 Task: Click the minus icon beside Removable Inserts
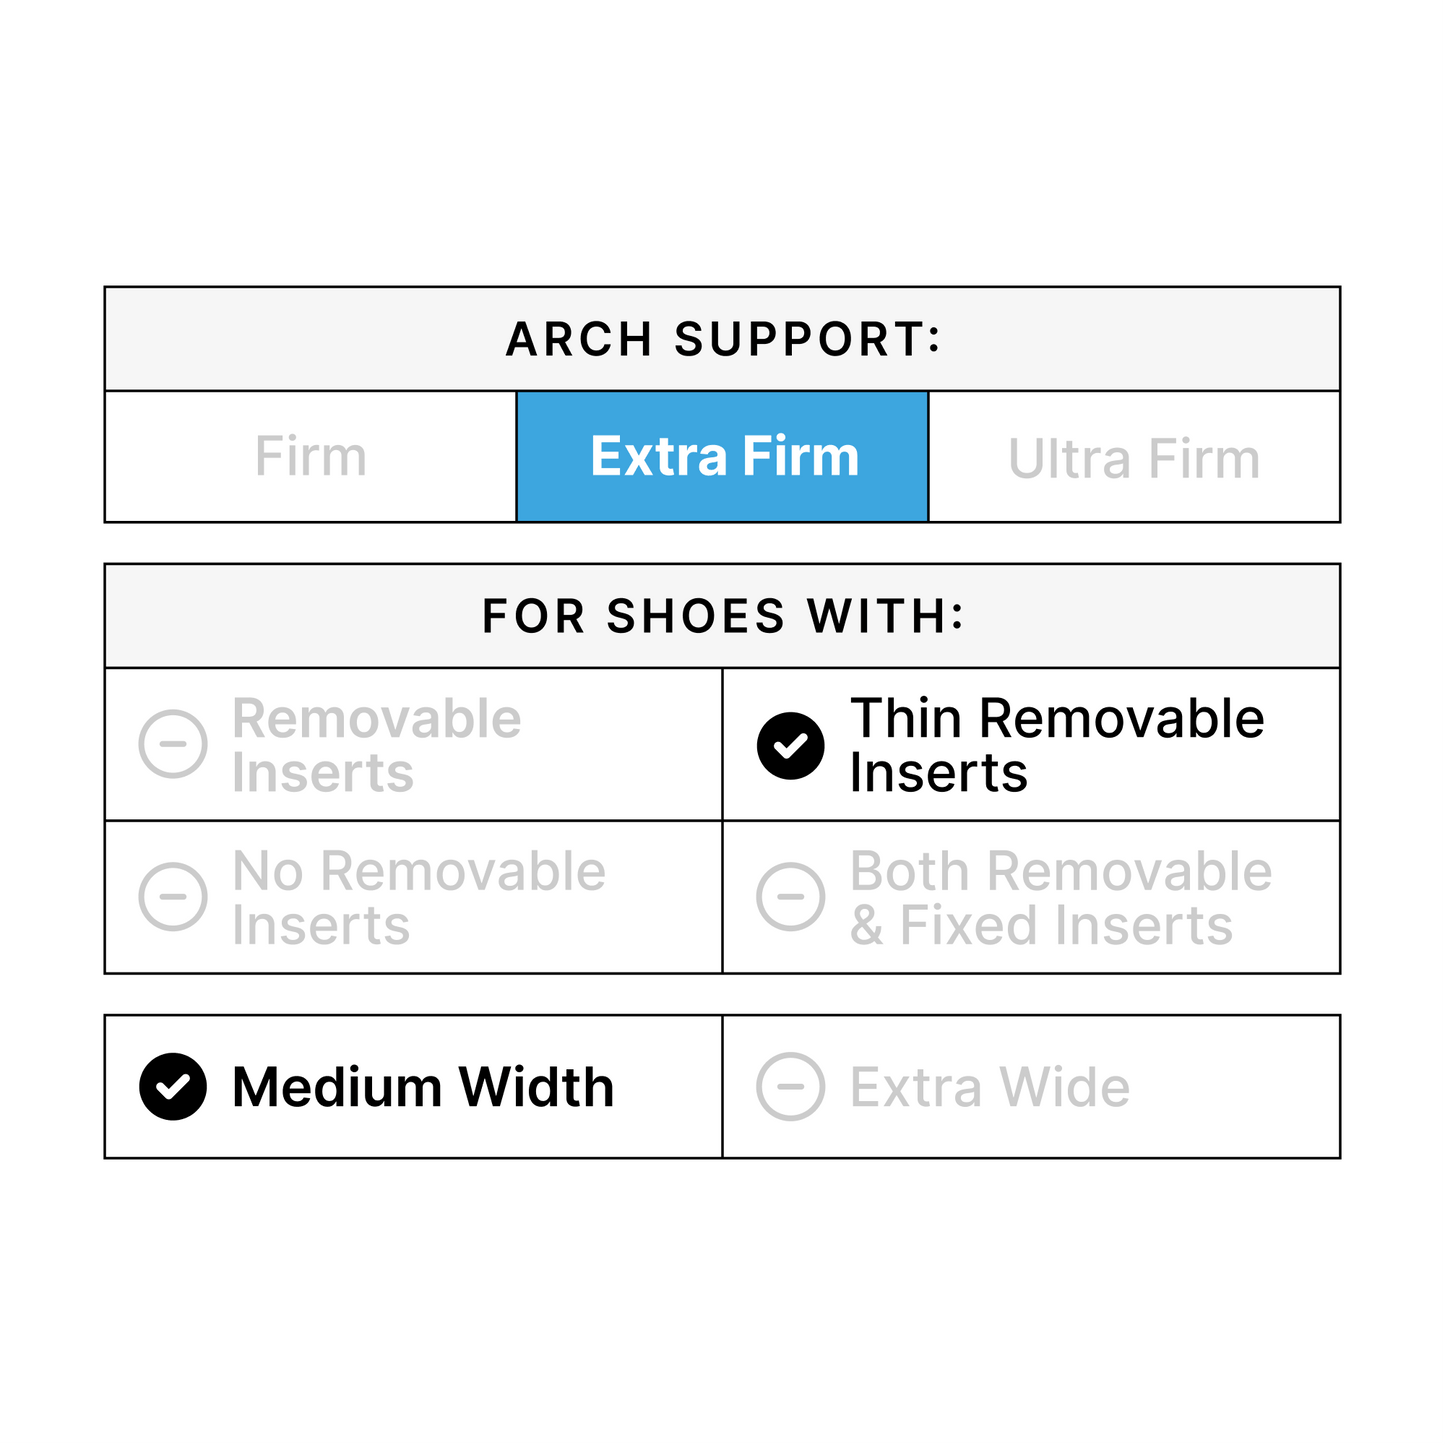point(173,744)
